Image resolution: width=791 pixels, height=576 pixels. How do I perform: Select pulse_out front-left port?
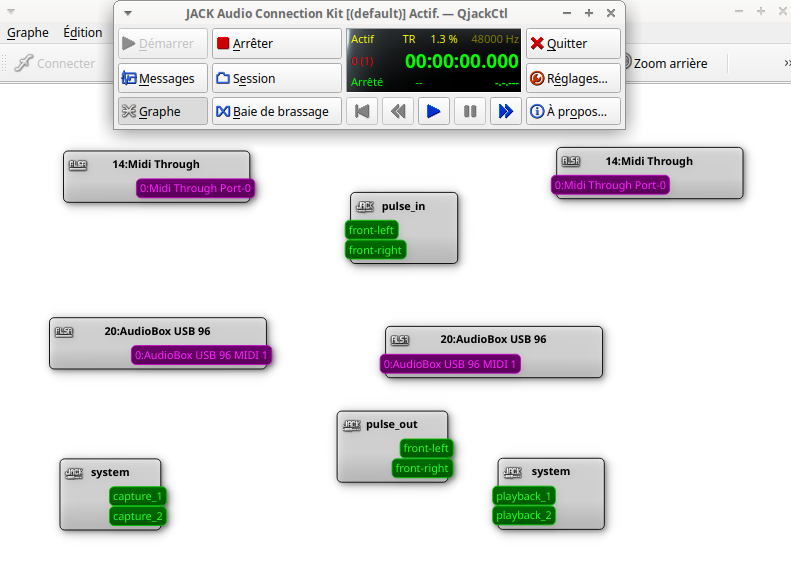[x=426, y=448]
